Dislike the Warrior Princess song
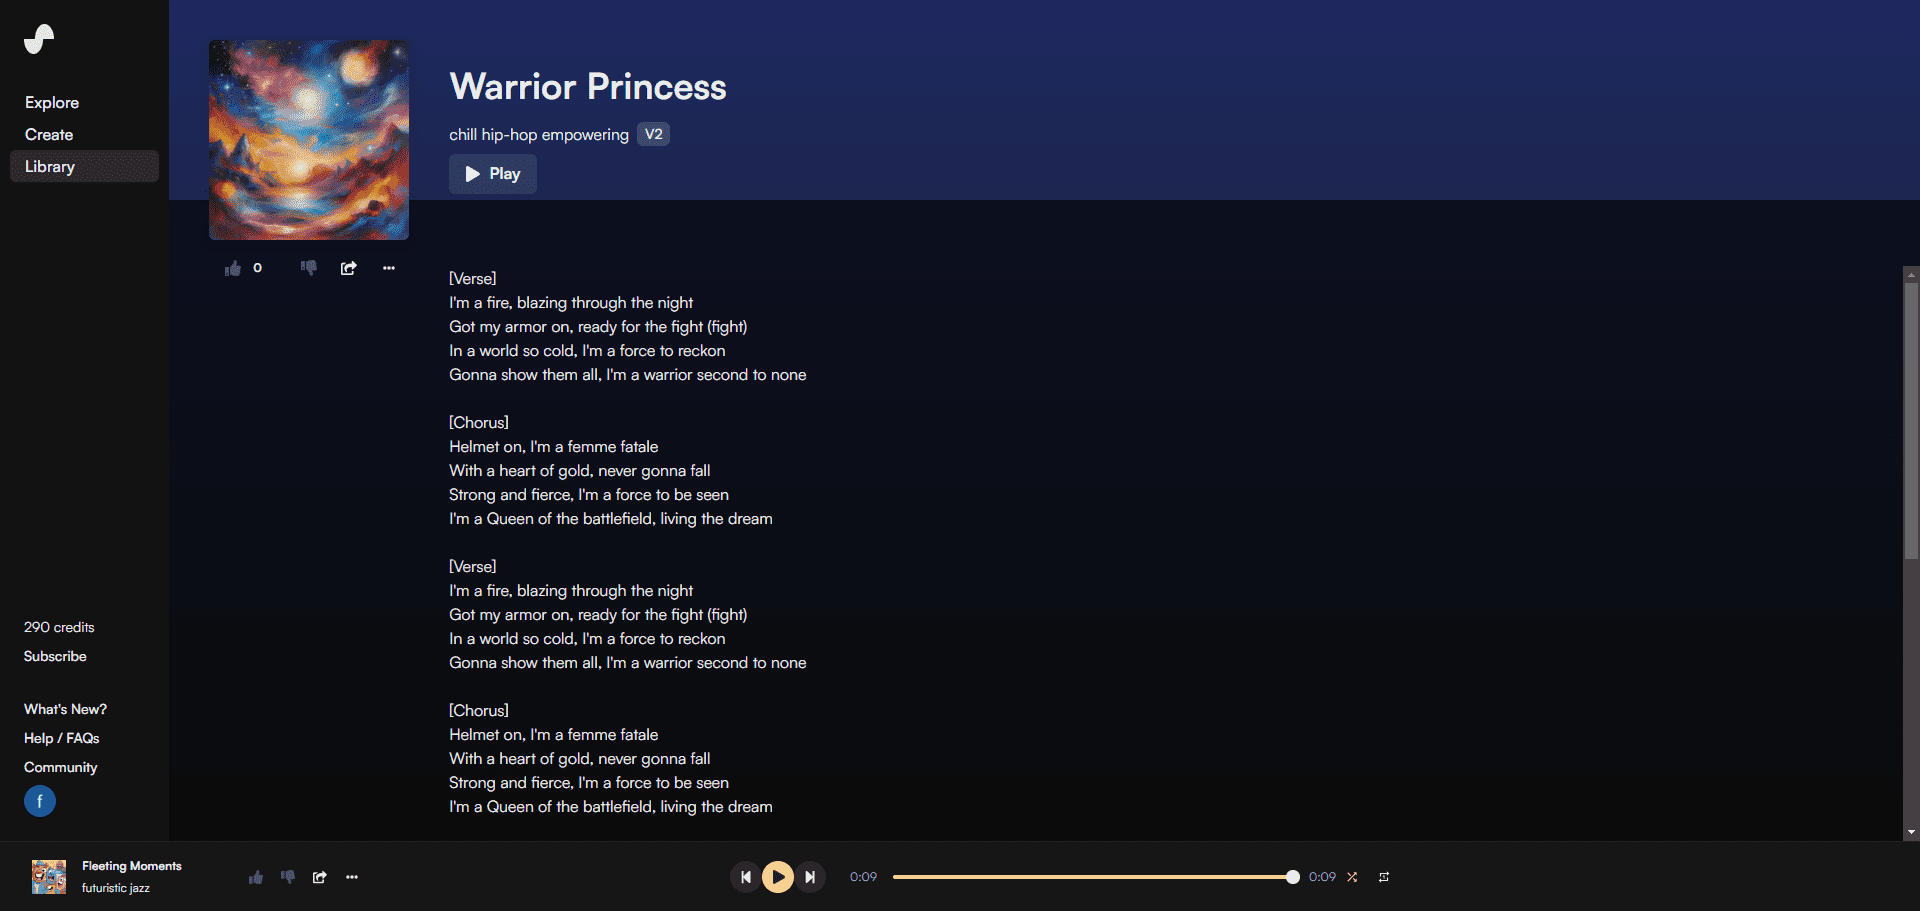Image resolution: width=1920 pixels, height=911 pixels. pos(309,268)
